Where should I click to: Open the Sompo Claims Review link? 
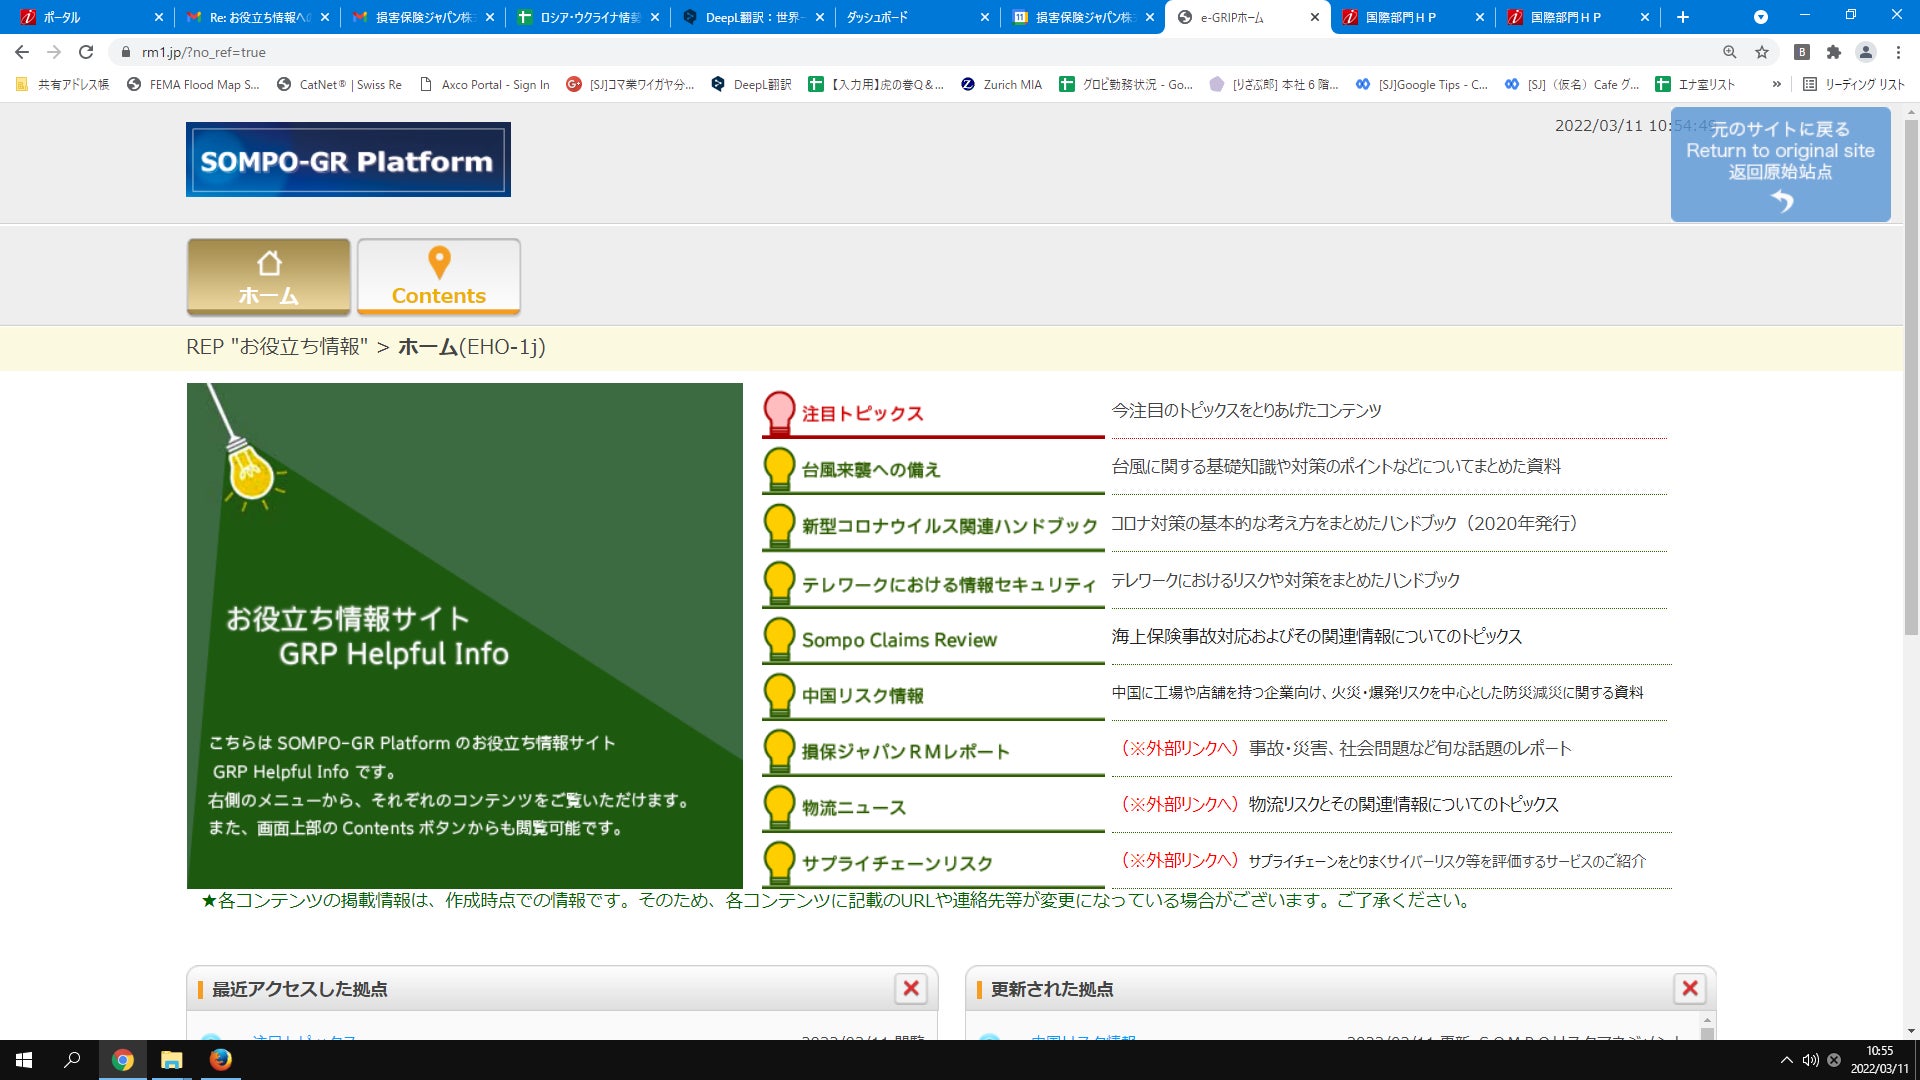point(898,640)
